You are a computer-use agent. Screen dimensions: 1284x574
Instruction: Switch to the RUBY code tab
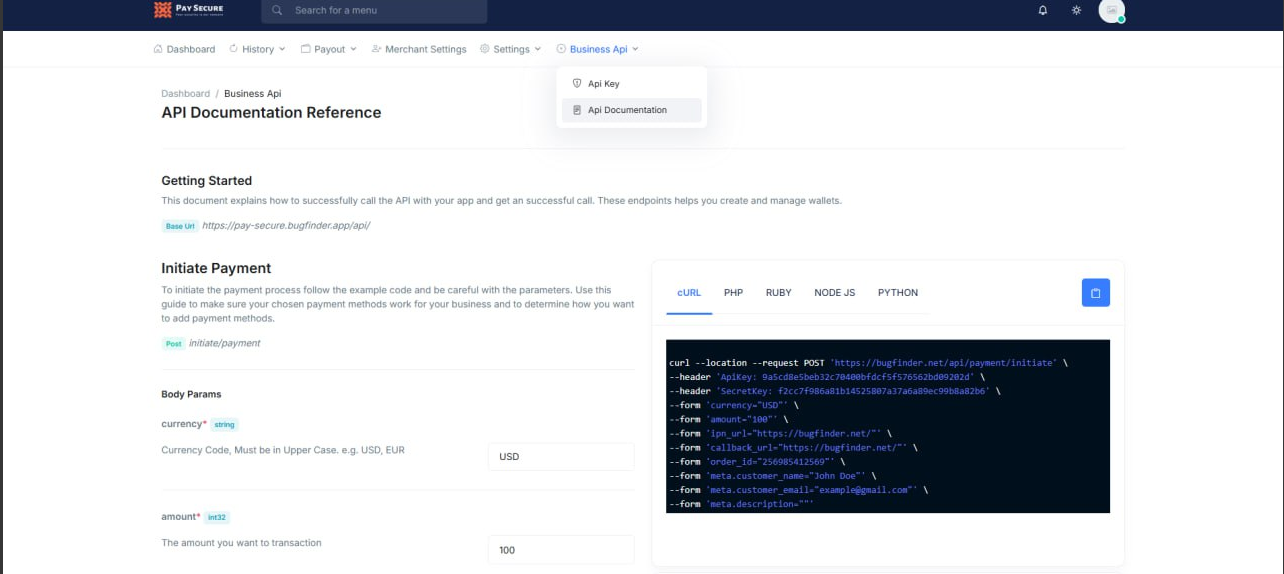tap(779, 293)
